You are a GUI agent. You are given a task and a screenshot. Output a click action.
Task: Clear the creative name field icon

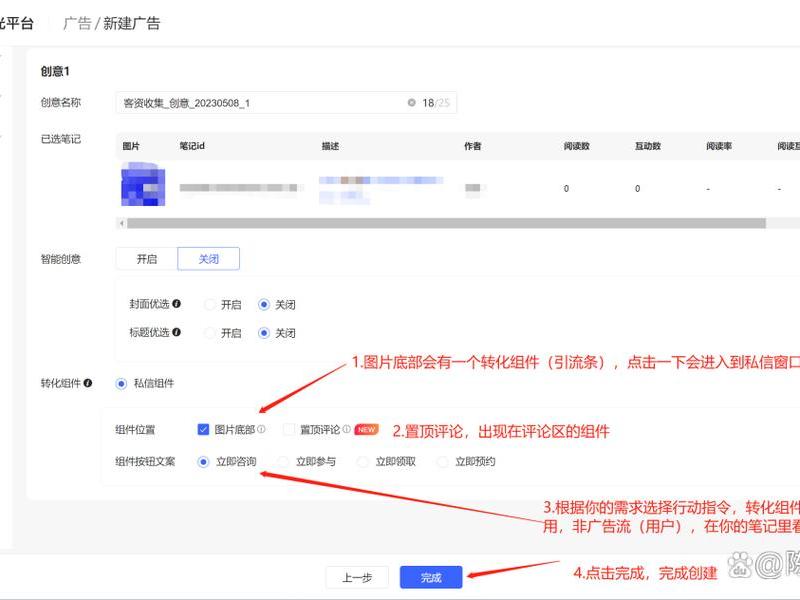coord(411,103)
